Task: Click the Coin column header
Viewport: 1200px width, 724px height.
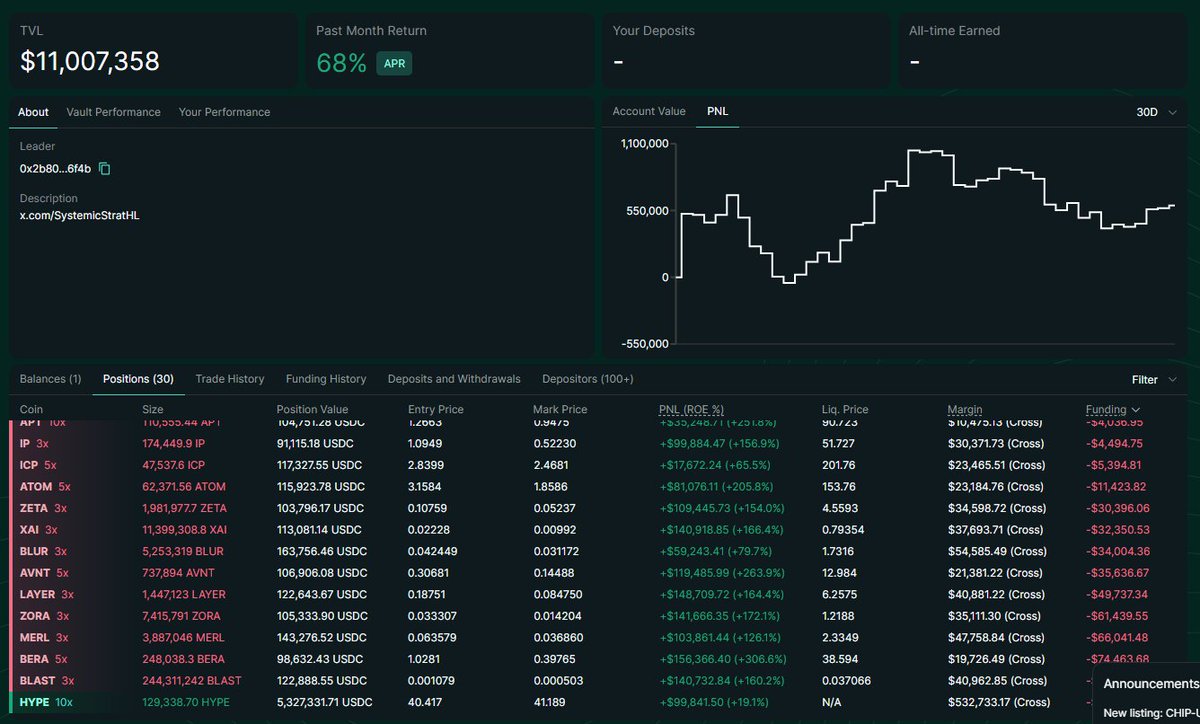Action: pos(31,410)
